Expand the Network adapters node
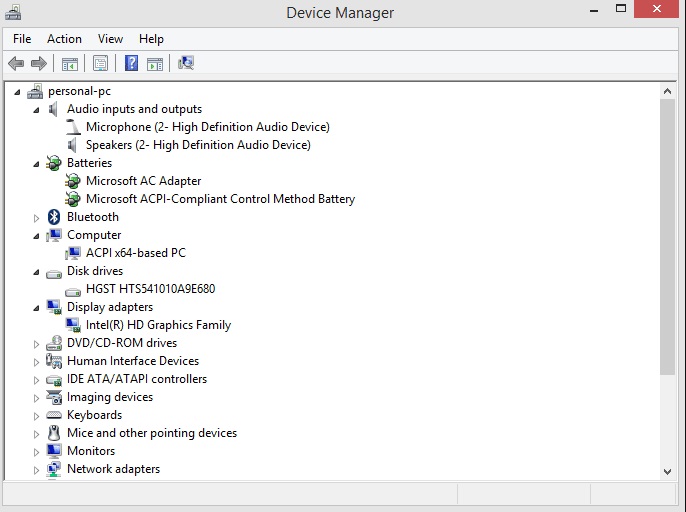The height and width of the screenshot is (512, 686). point(36,470)
